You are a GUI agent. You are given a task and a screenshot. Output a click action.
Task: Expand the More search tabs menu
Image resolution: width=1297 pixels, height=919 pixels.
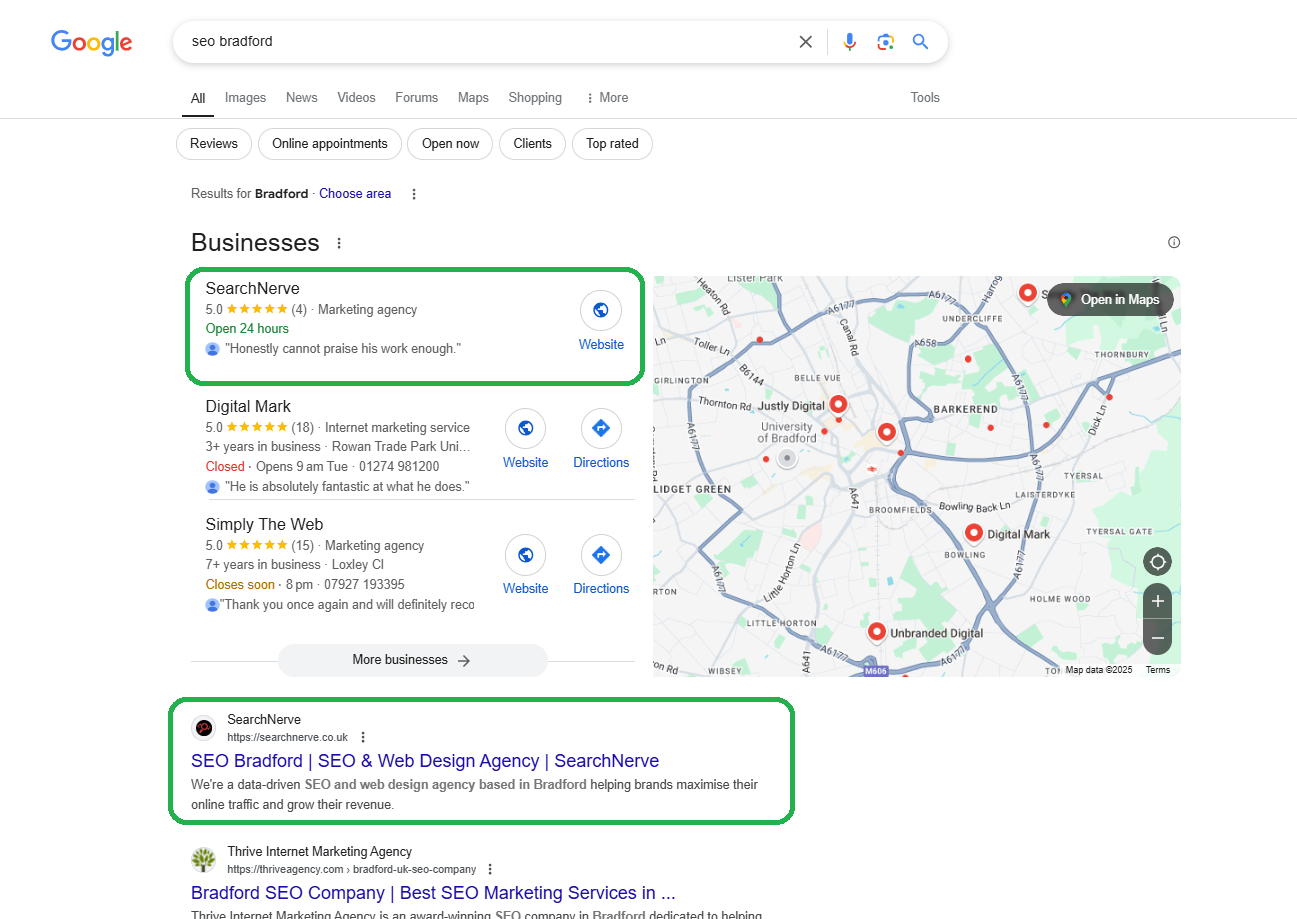(x=607, y=98)
